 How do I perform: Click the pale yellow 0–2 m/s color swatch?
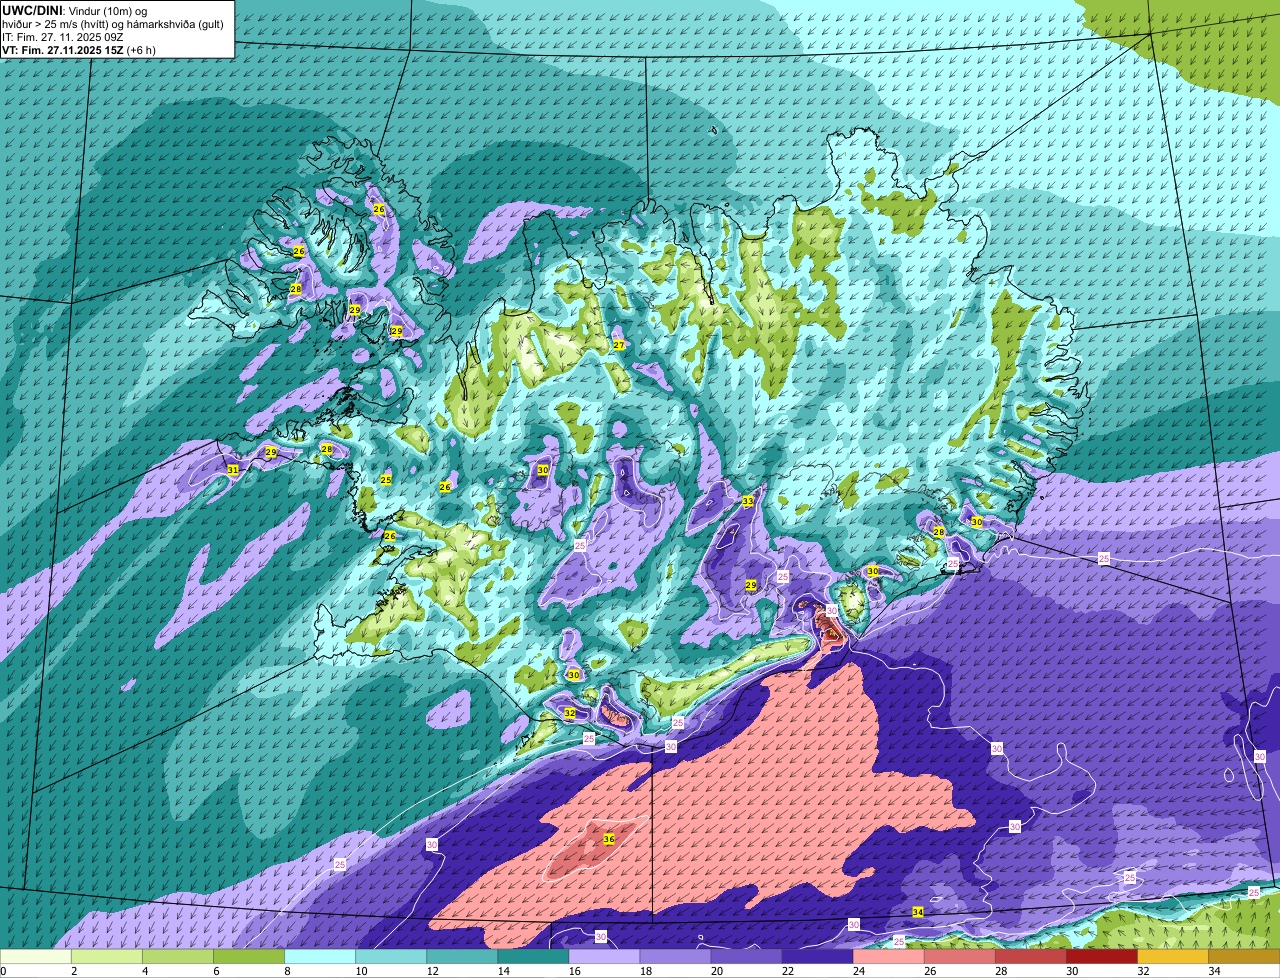(x=37, y=957)
